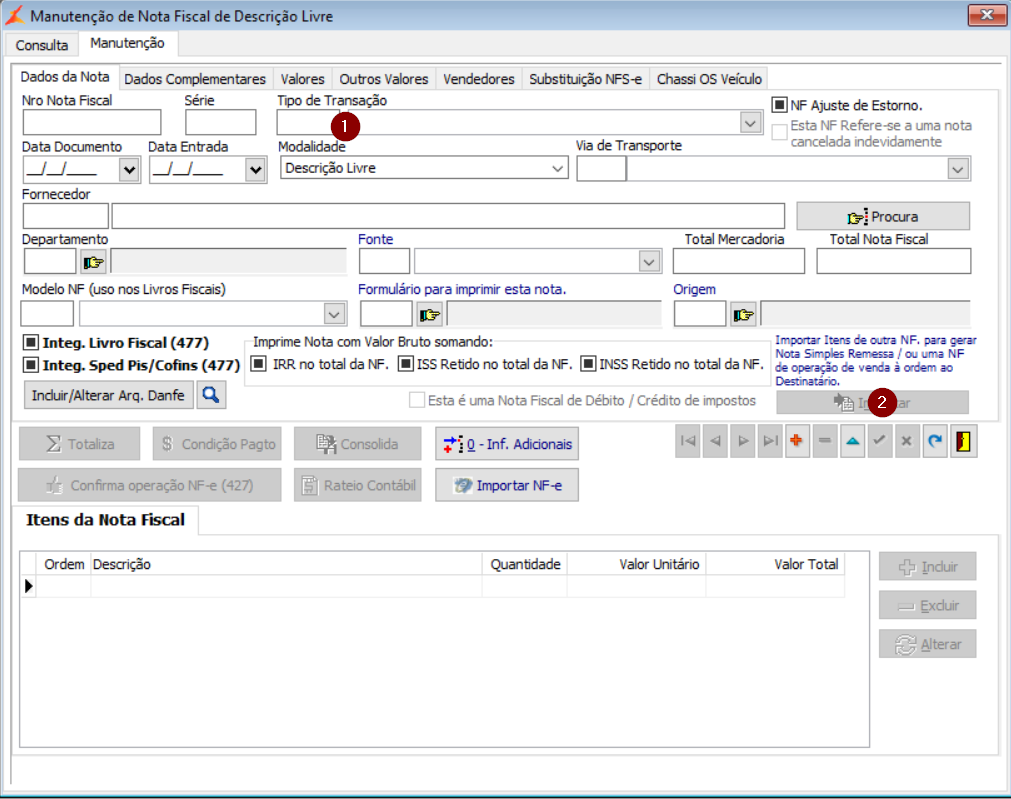Click the exit door icon
Screen dimensions: 1011x799
(x=963, y=442)
